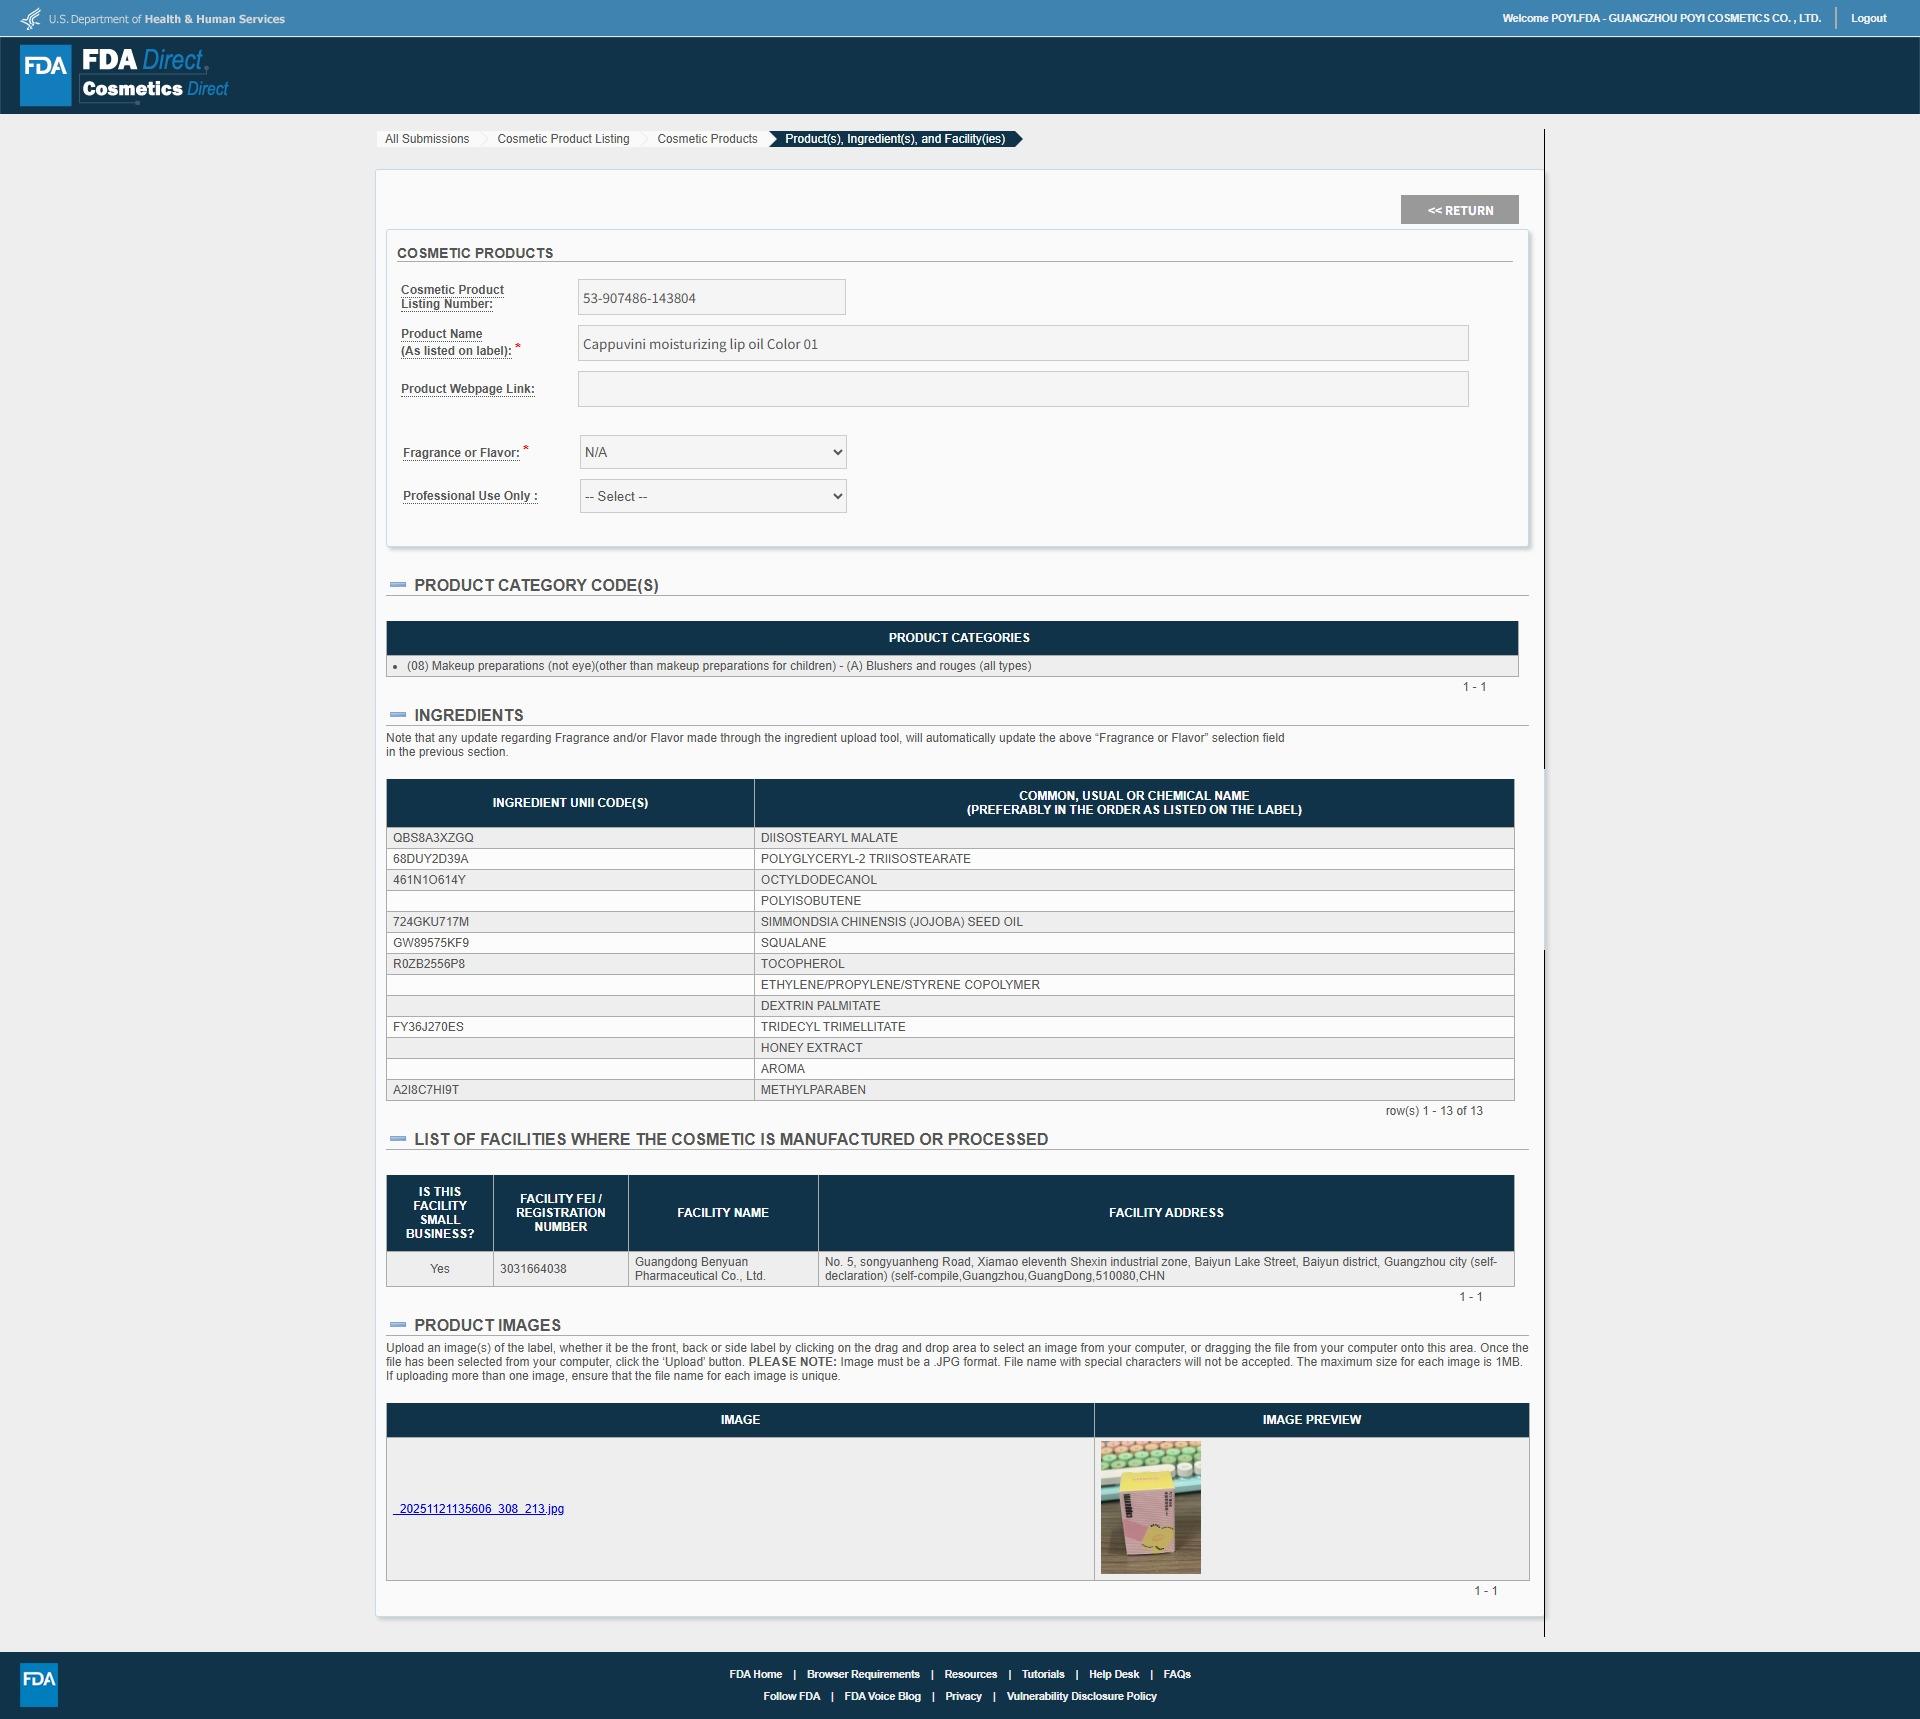Image resolution: width=1920 pixels, height=1719 pixels.
Task: Open the Professional Use Only dropdown
Action: pos(713,496)
